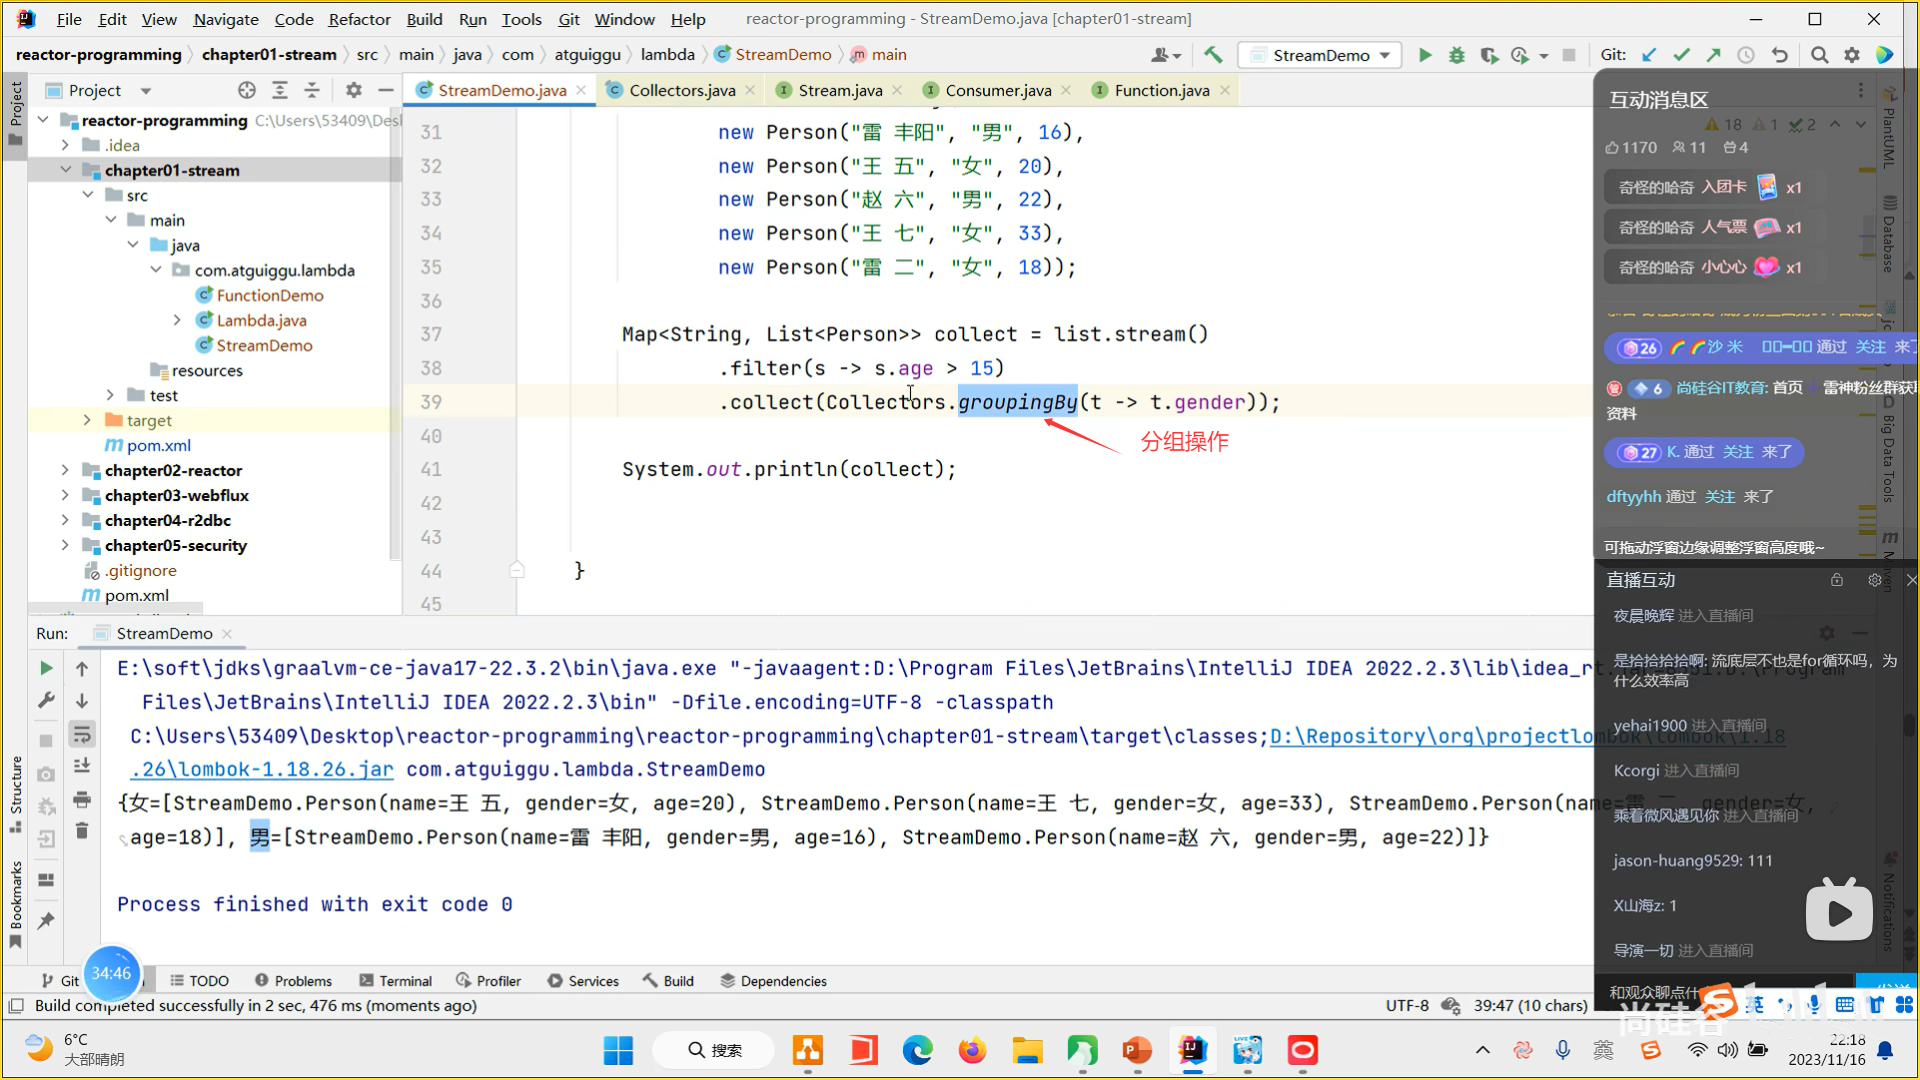The image size is (1920, 1080).
Task: Open IntelliJ IDEA in Windows taskbar
Action: [1192, 1050]
